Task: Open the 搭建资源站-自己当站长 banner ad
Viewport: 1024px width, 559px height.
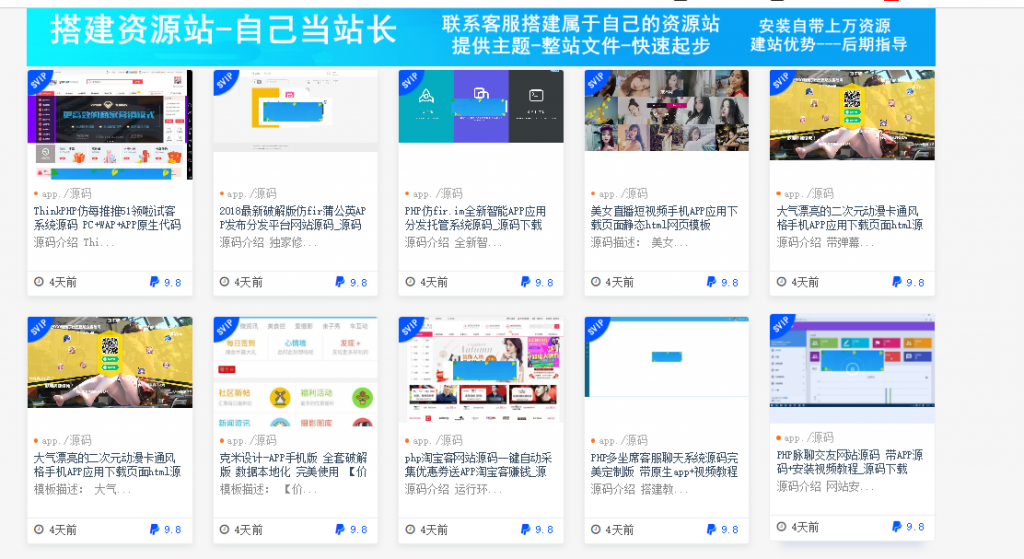Action: click(x=481, y=37)
